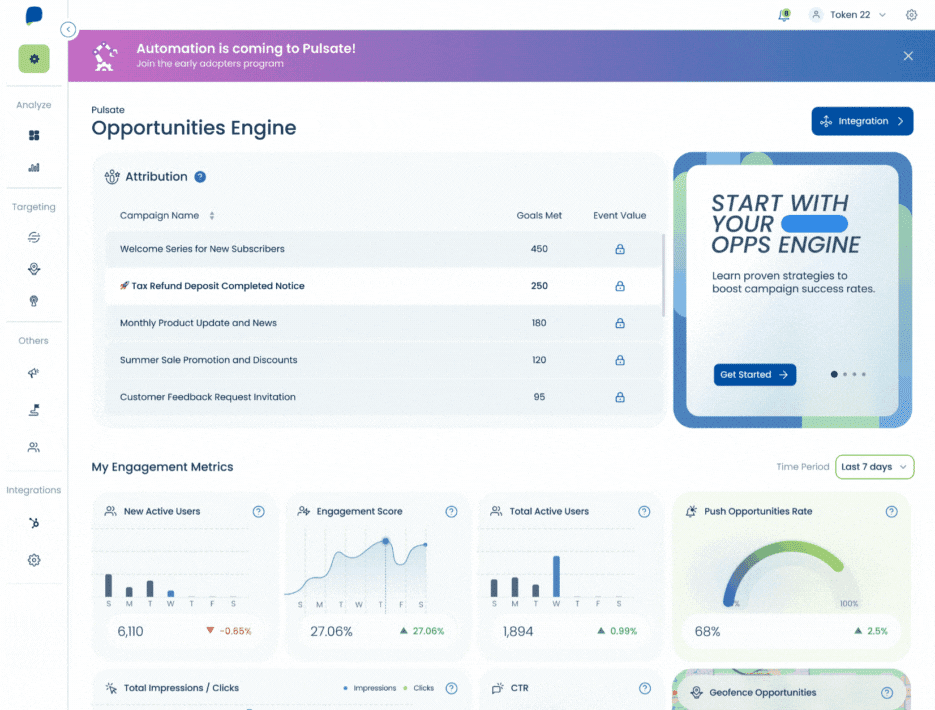This screenshot has width=935, height=710.
Task: Open the bar chart analytics icon in sidebar
Action: point(34,168)
